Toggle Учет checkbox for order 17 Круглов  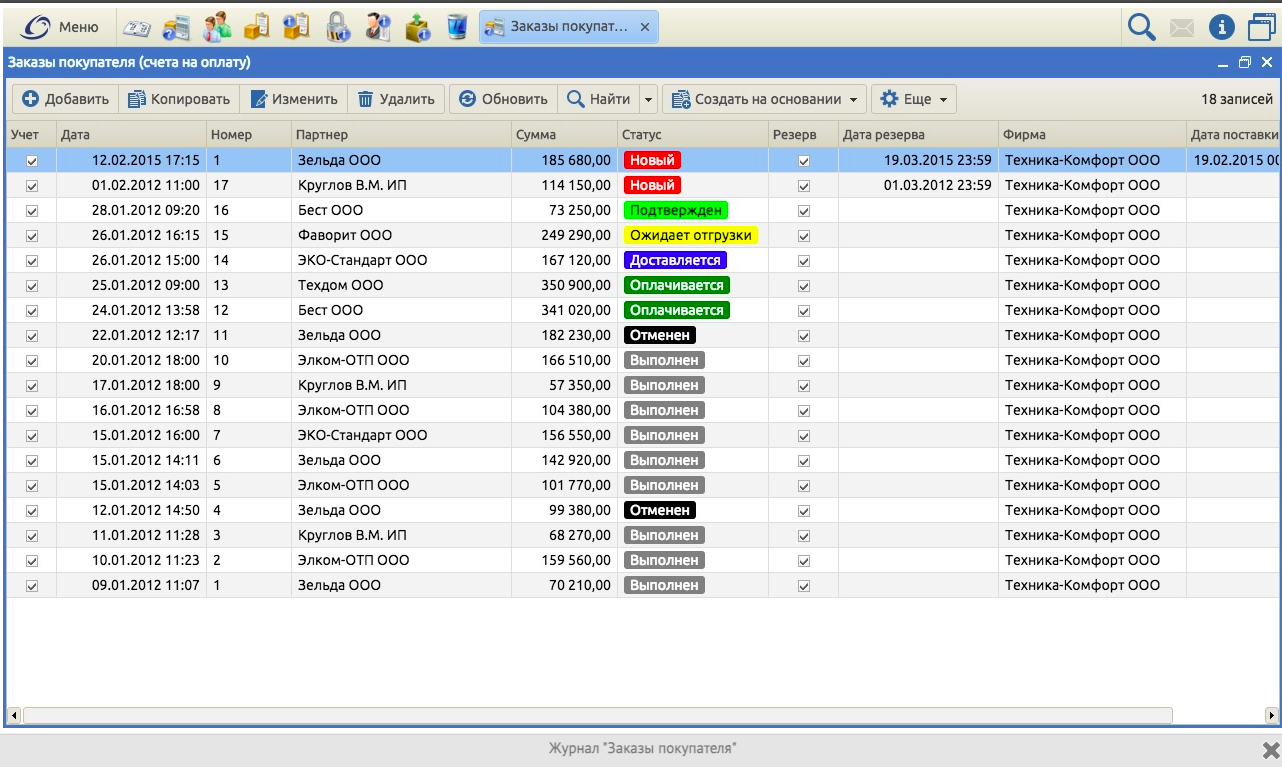pyautogui.click(x=32, y=186)
